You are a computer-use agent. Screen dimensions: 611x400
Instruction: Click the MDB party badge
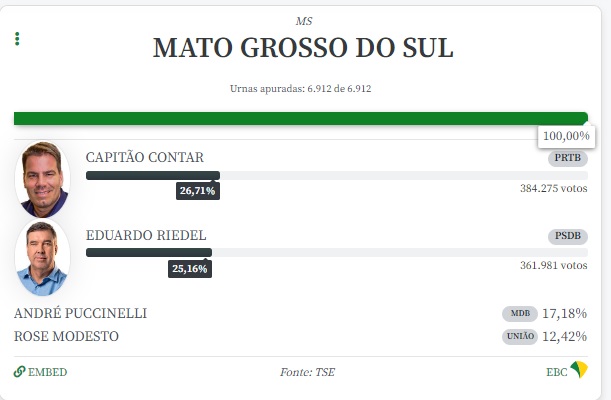pyautogui.click(x=520, y=314)
